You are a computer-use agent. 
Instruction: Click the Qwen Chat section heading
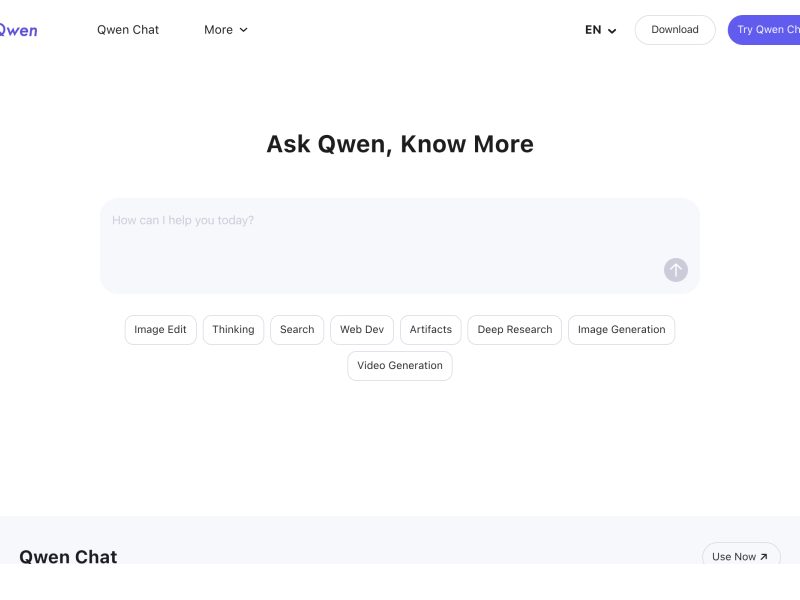[x=68, y=557]
